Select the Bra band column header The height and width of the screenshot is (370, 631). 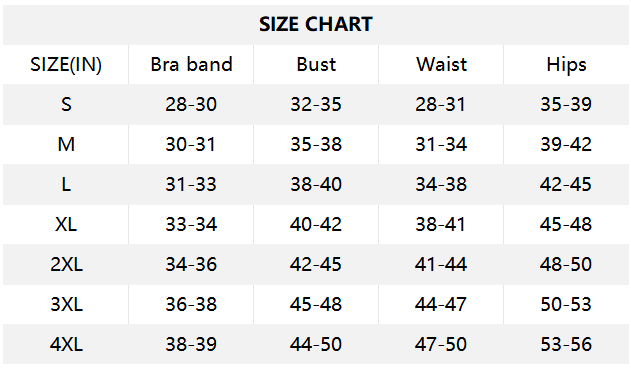pyautogui.click(x=191, y=64)
